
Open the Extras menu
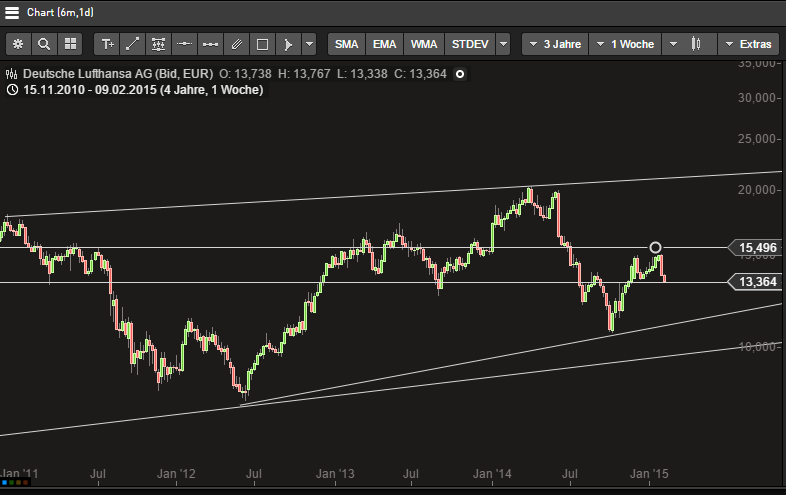coord(747,44)
